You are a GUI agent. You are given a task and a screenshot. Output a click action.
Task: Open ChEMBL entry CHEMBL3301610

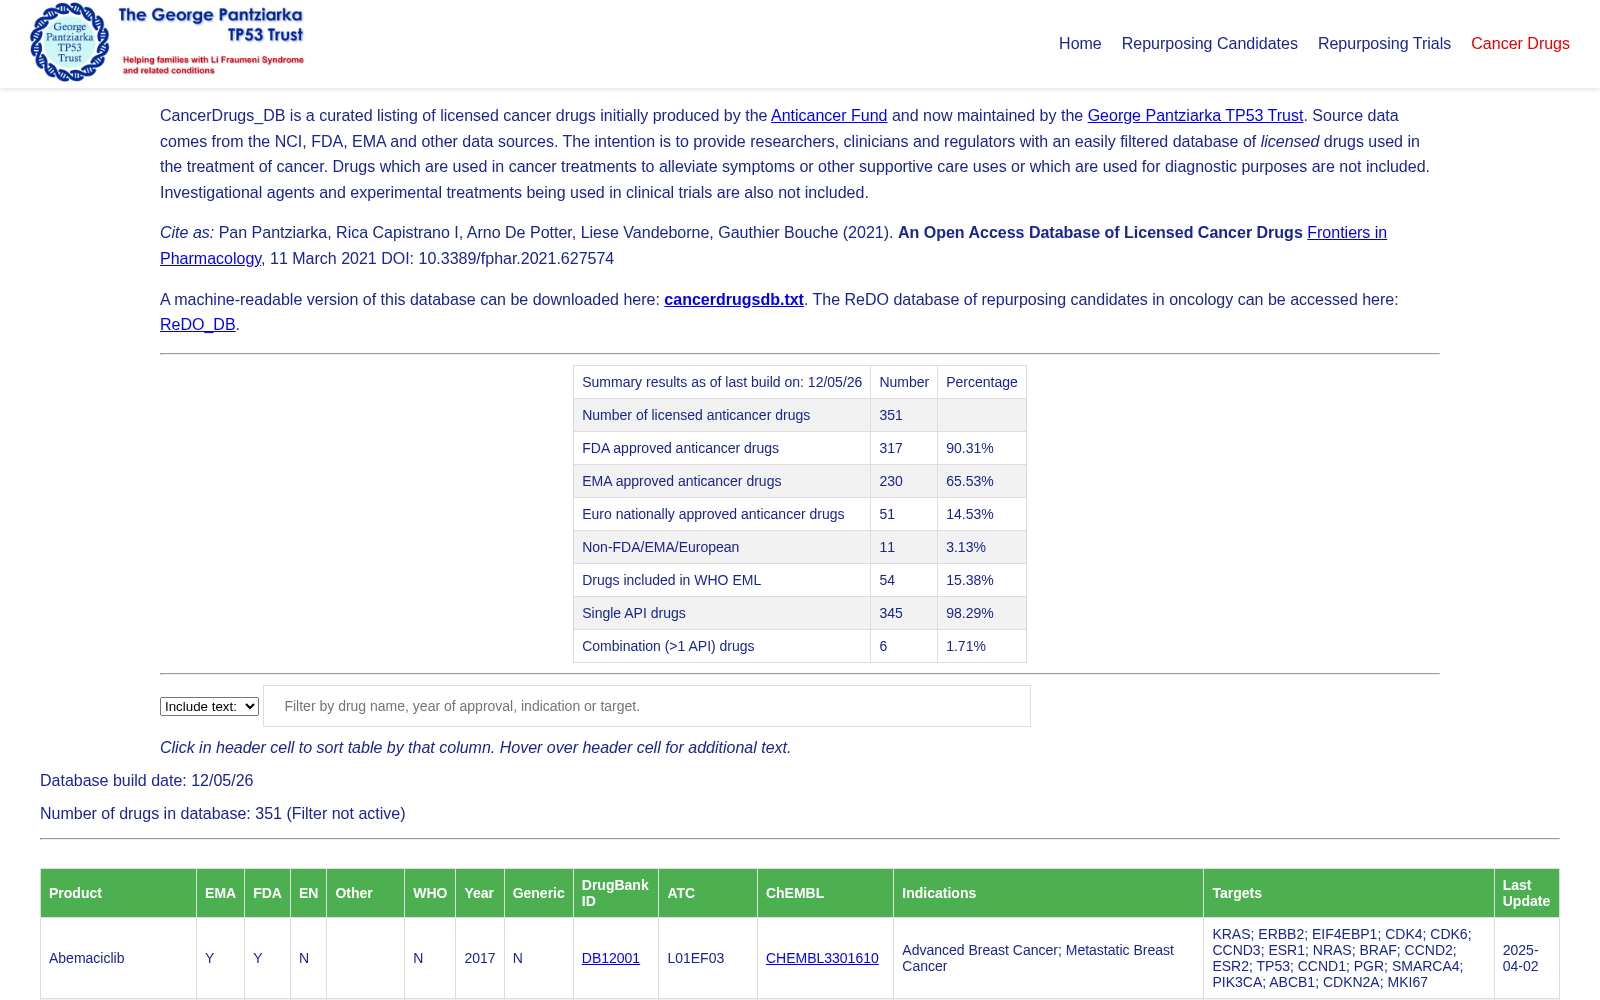pos(822,958)
